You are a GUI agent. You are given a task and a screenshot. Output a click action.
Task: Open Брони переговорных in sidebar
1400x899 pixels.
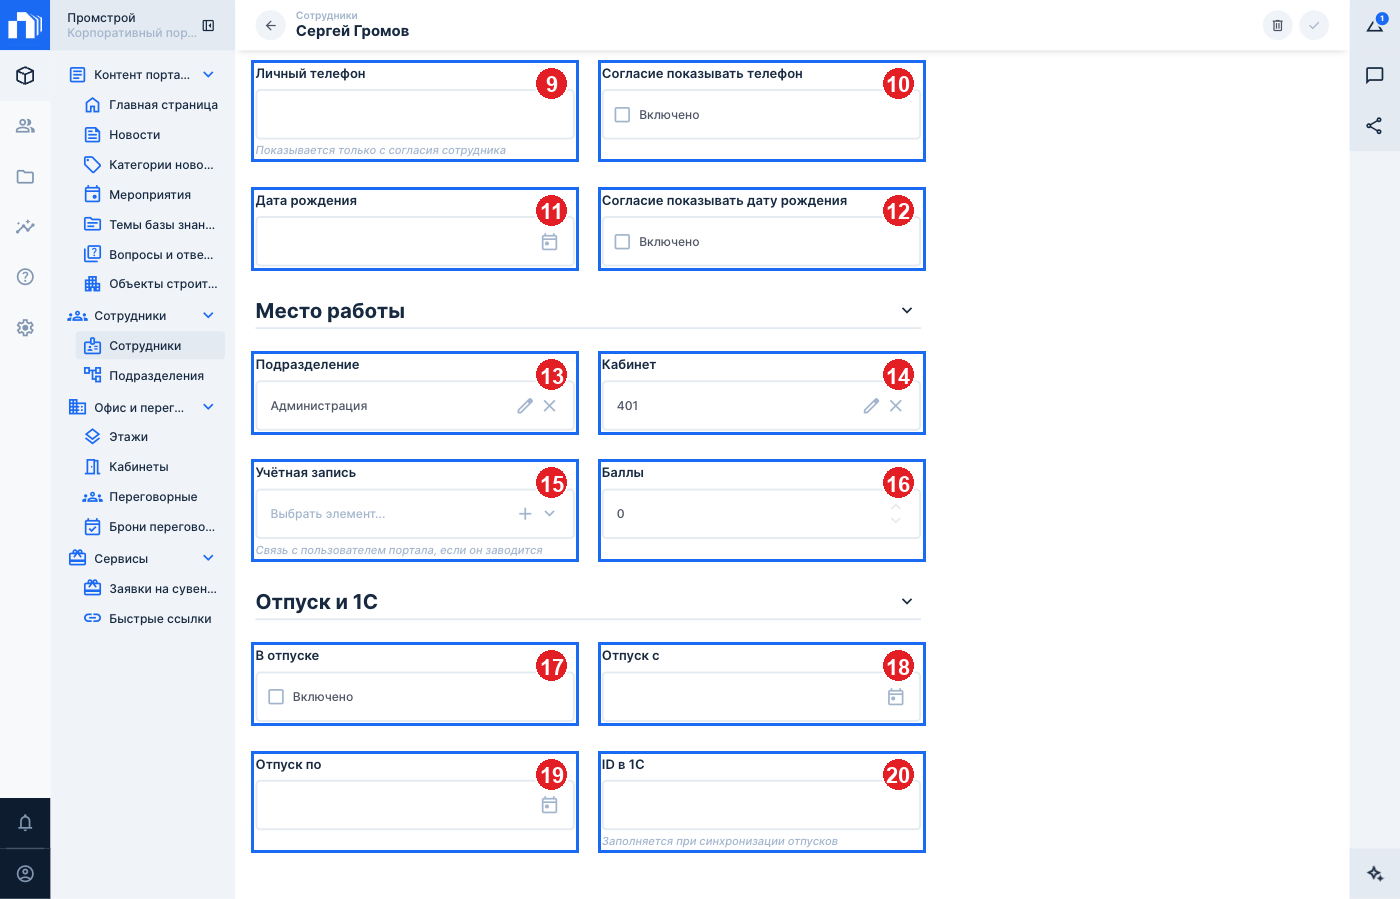coord(152,527)
